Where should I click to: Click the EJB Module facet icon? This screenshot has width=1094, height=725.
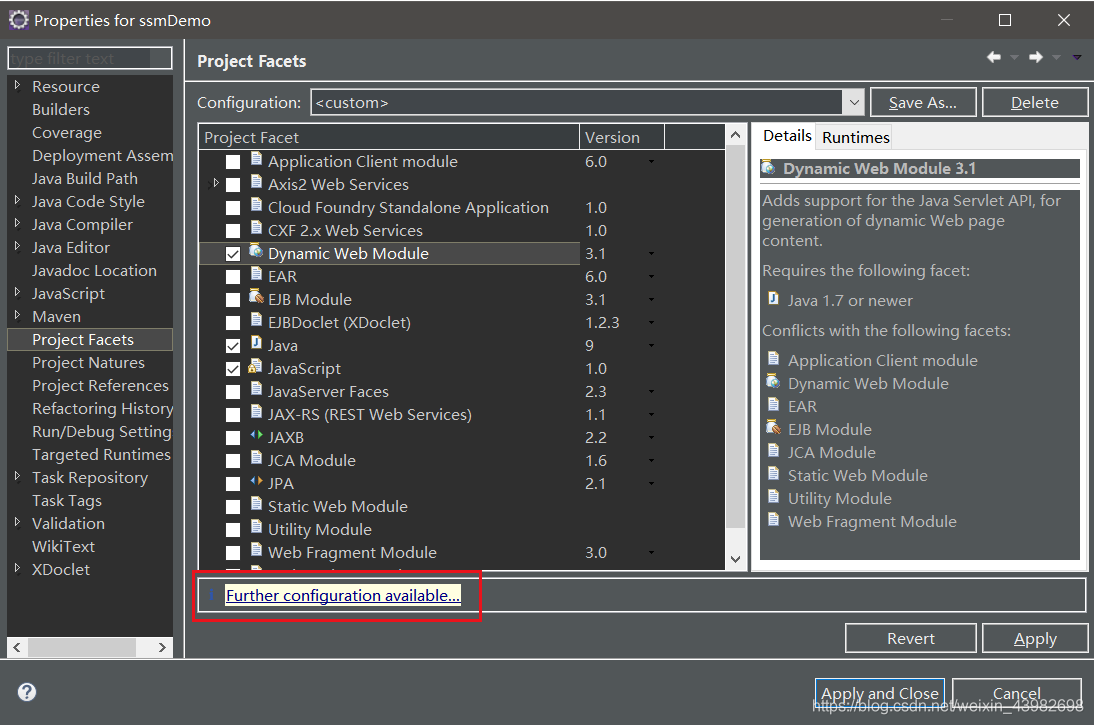pyautogui.click(x=256, y=297)
